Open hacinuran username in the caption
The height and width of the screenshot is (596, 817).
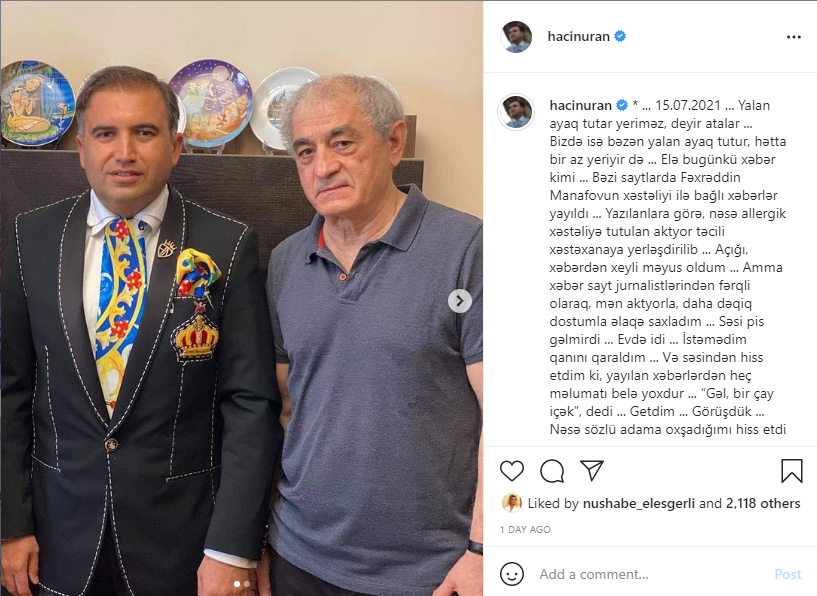pos(580,105)
